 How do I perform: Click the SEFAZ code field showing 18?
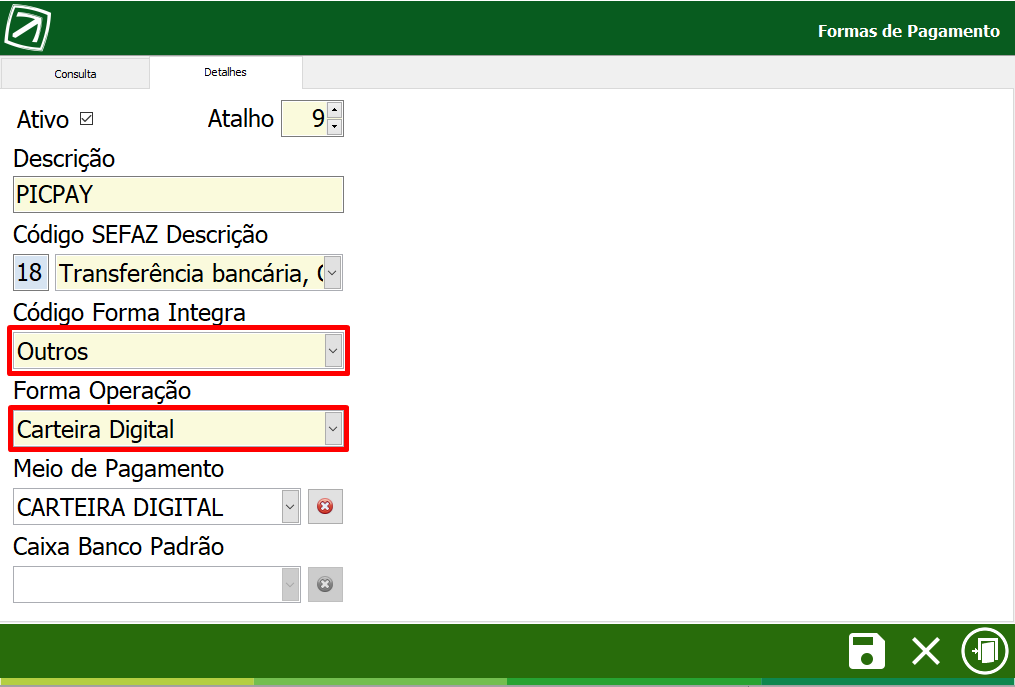[30, 273]
